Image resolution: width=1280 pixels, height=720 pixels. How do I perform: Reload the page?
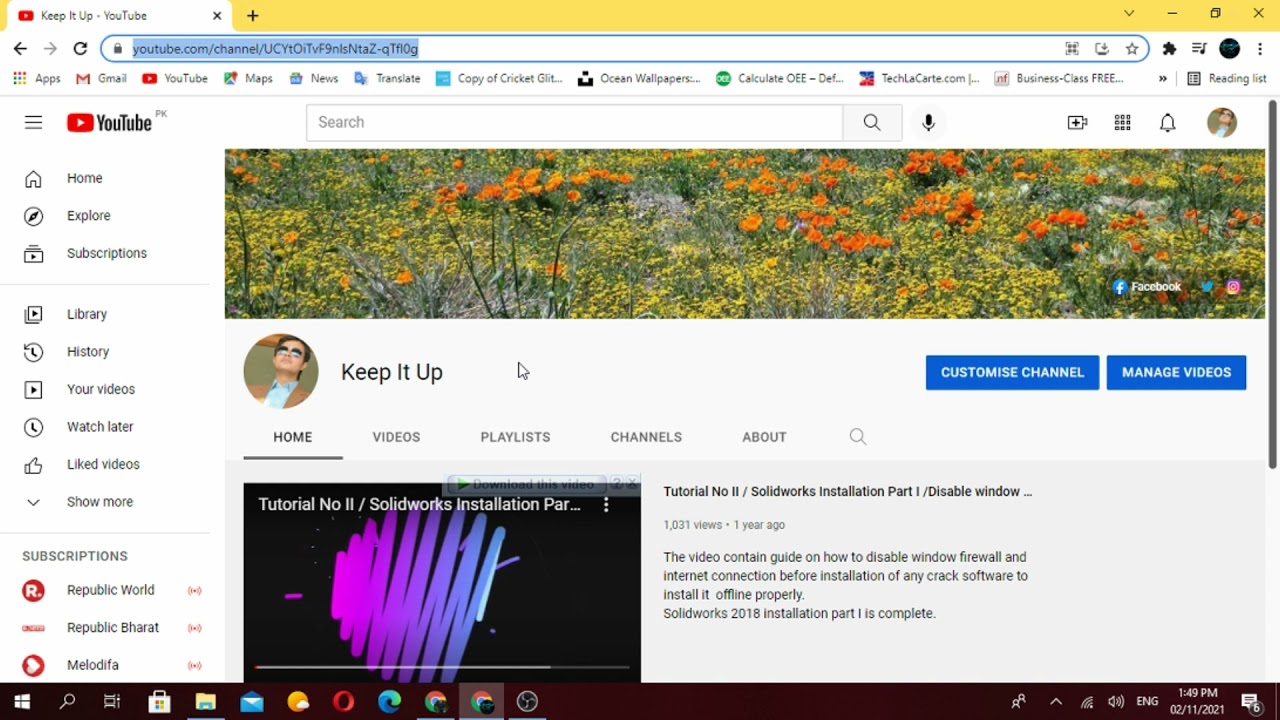(80, 48)
